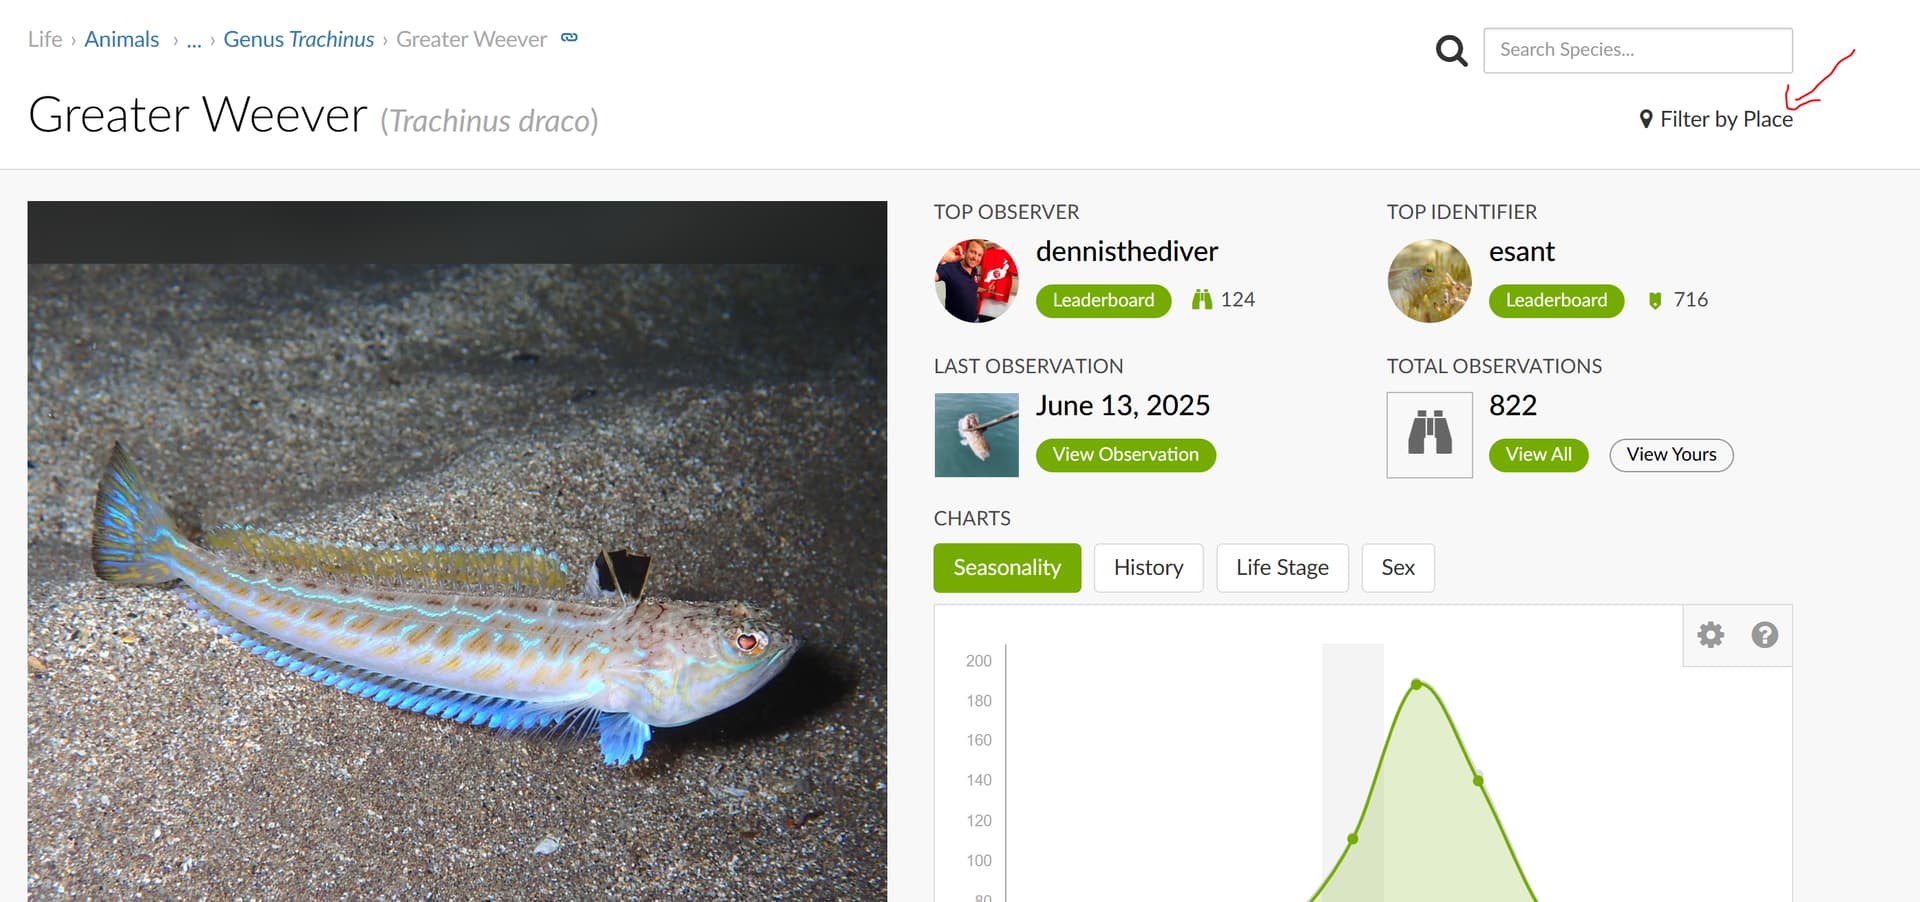Select the Sex chart tab
This screenshot has height=902, width=1920.
[x=1398, y=568]
